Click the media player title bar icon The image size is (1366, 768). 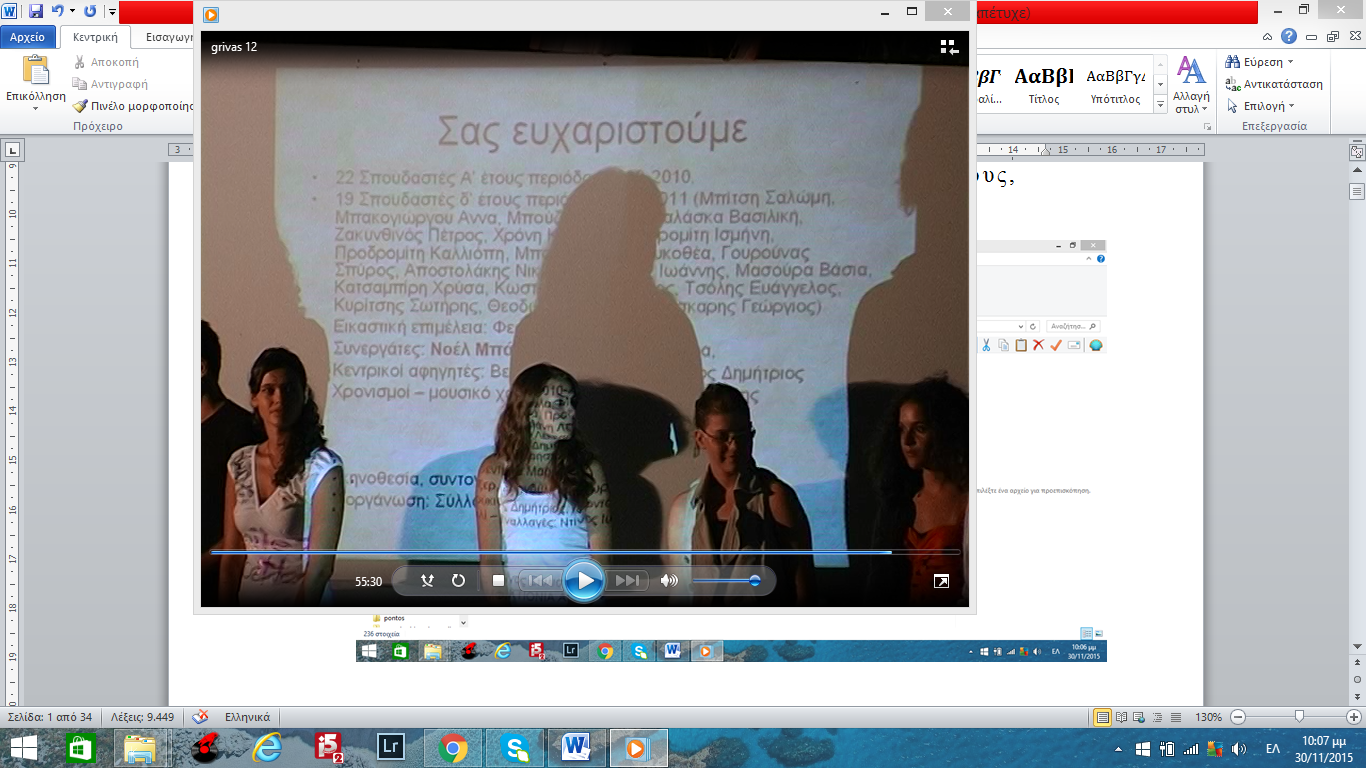(x=211, y=15)
